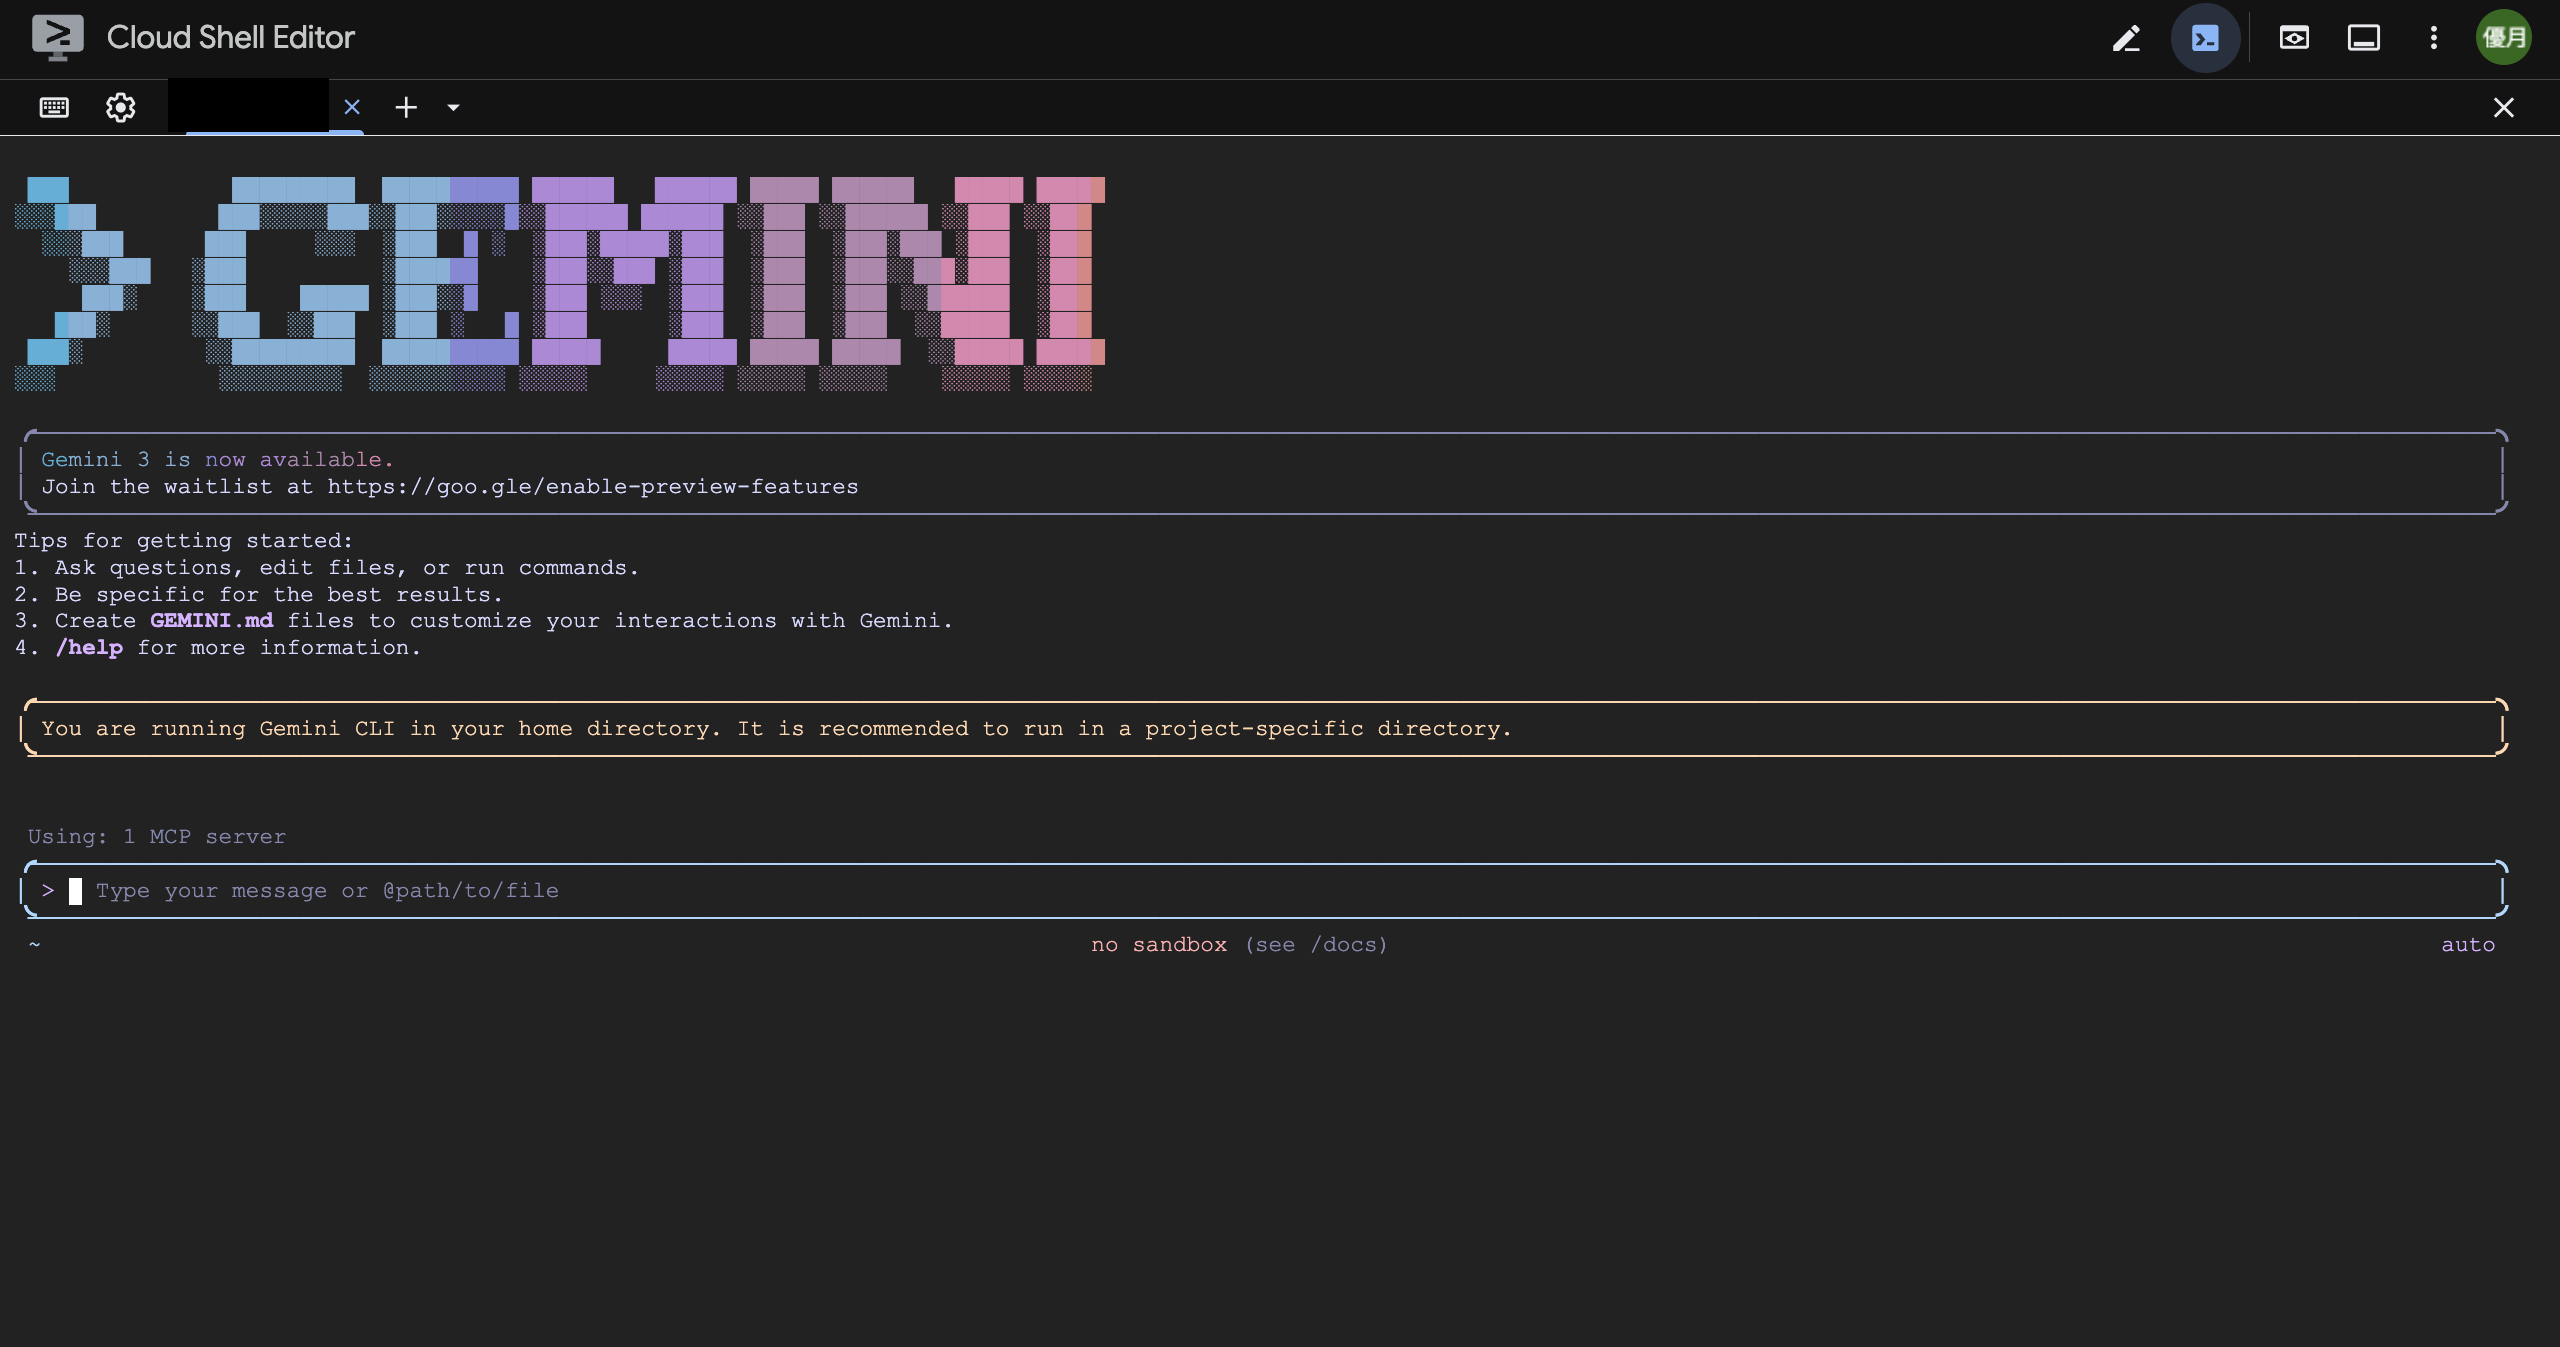Toggle the terminal button in header
The width and height of the screenshot is (2560, 1347).
(2205, 38)
